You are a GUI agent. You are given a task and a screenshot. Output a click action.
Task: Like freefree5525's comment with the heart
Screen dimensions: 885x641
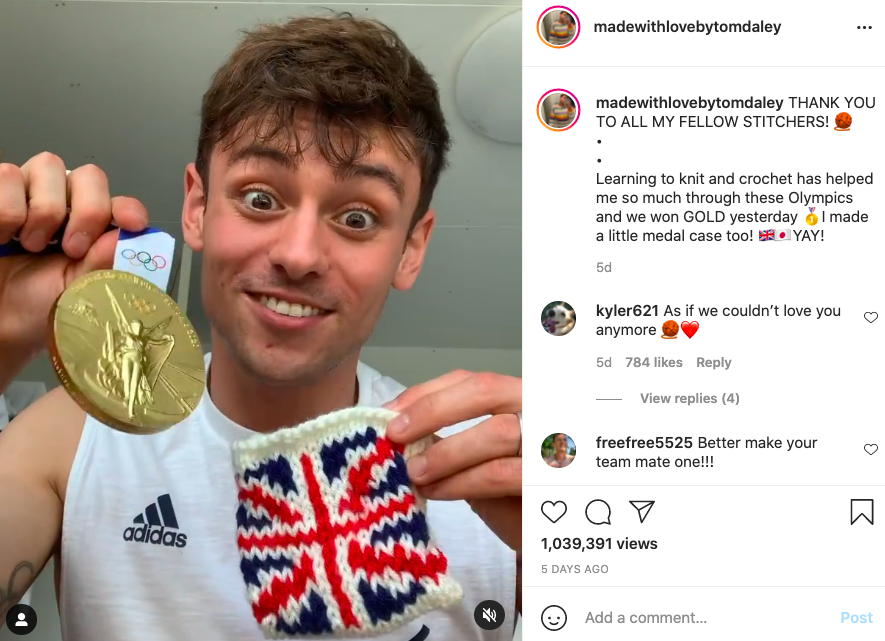[871, 449]
